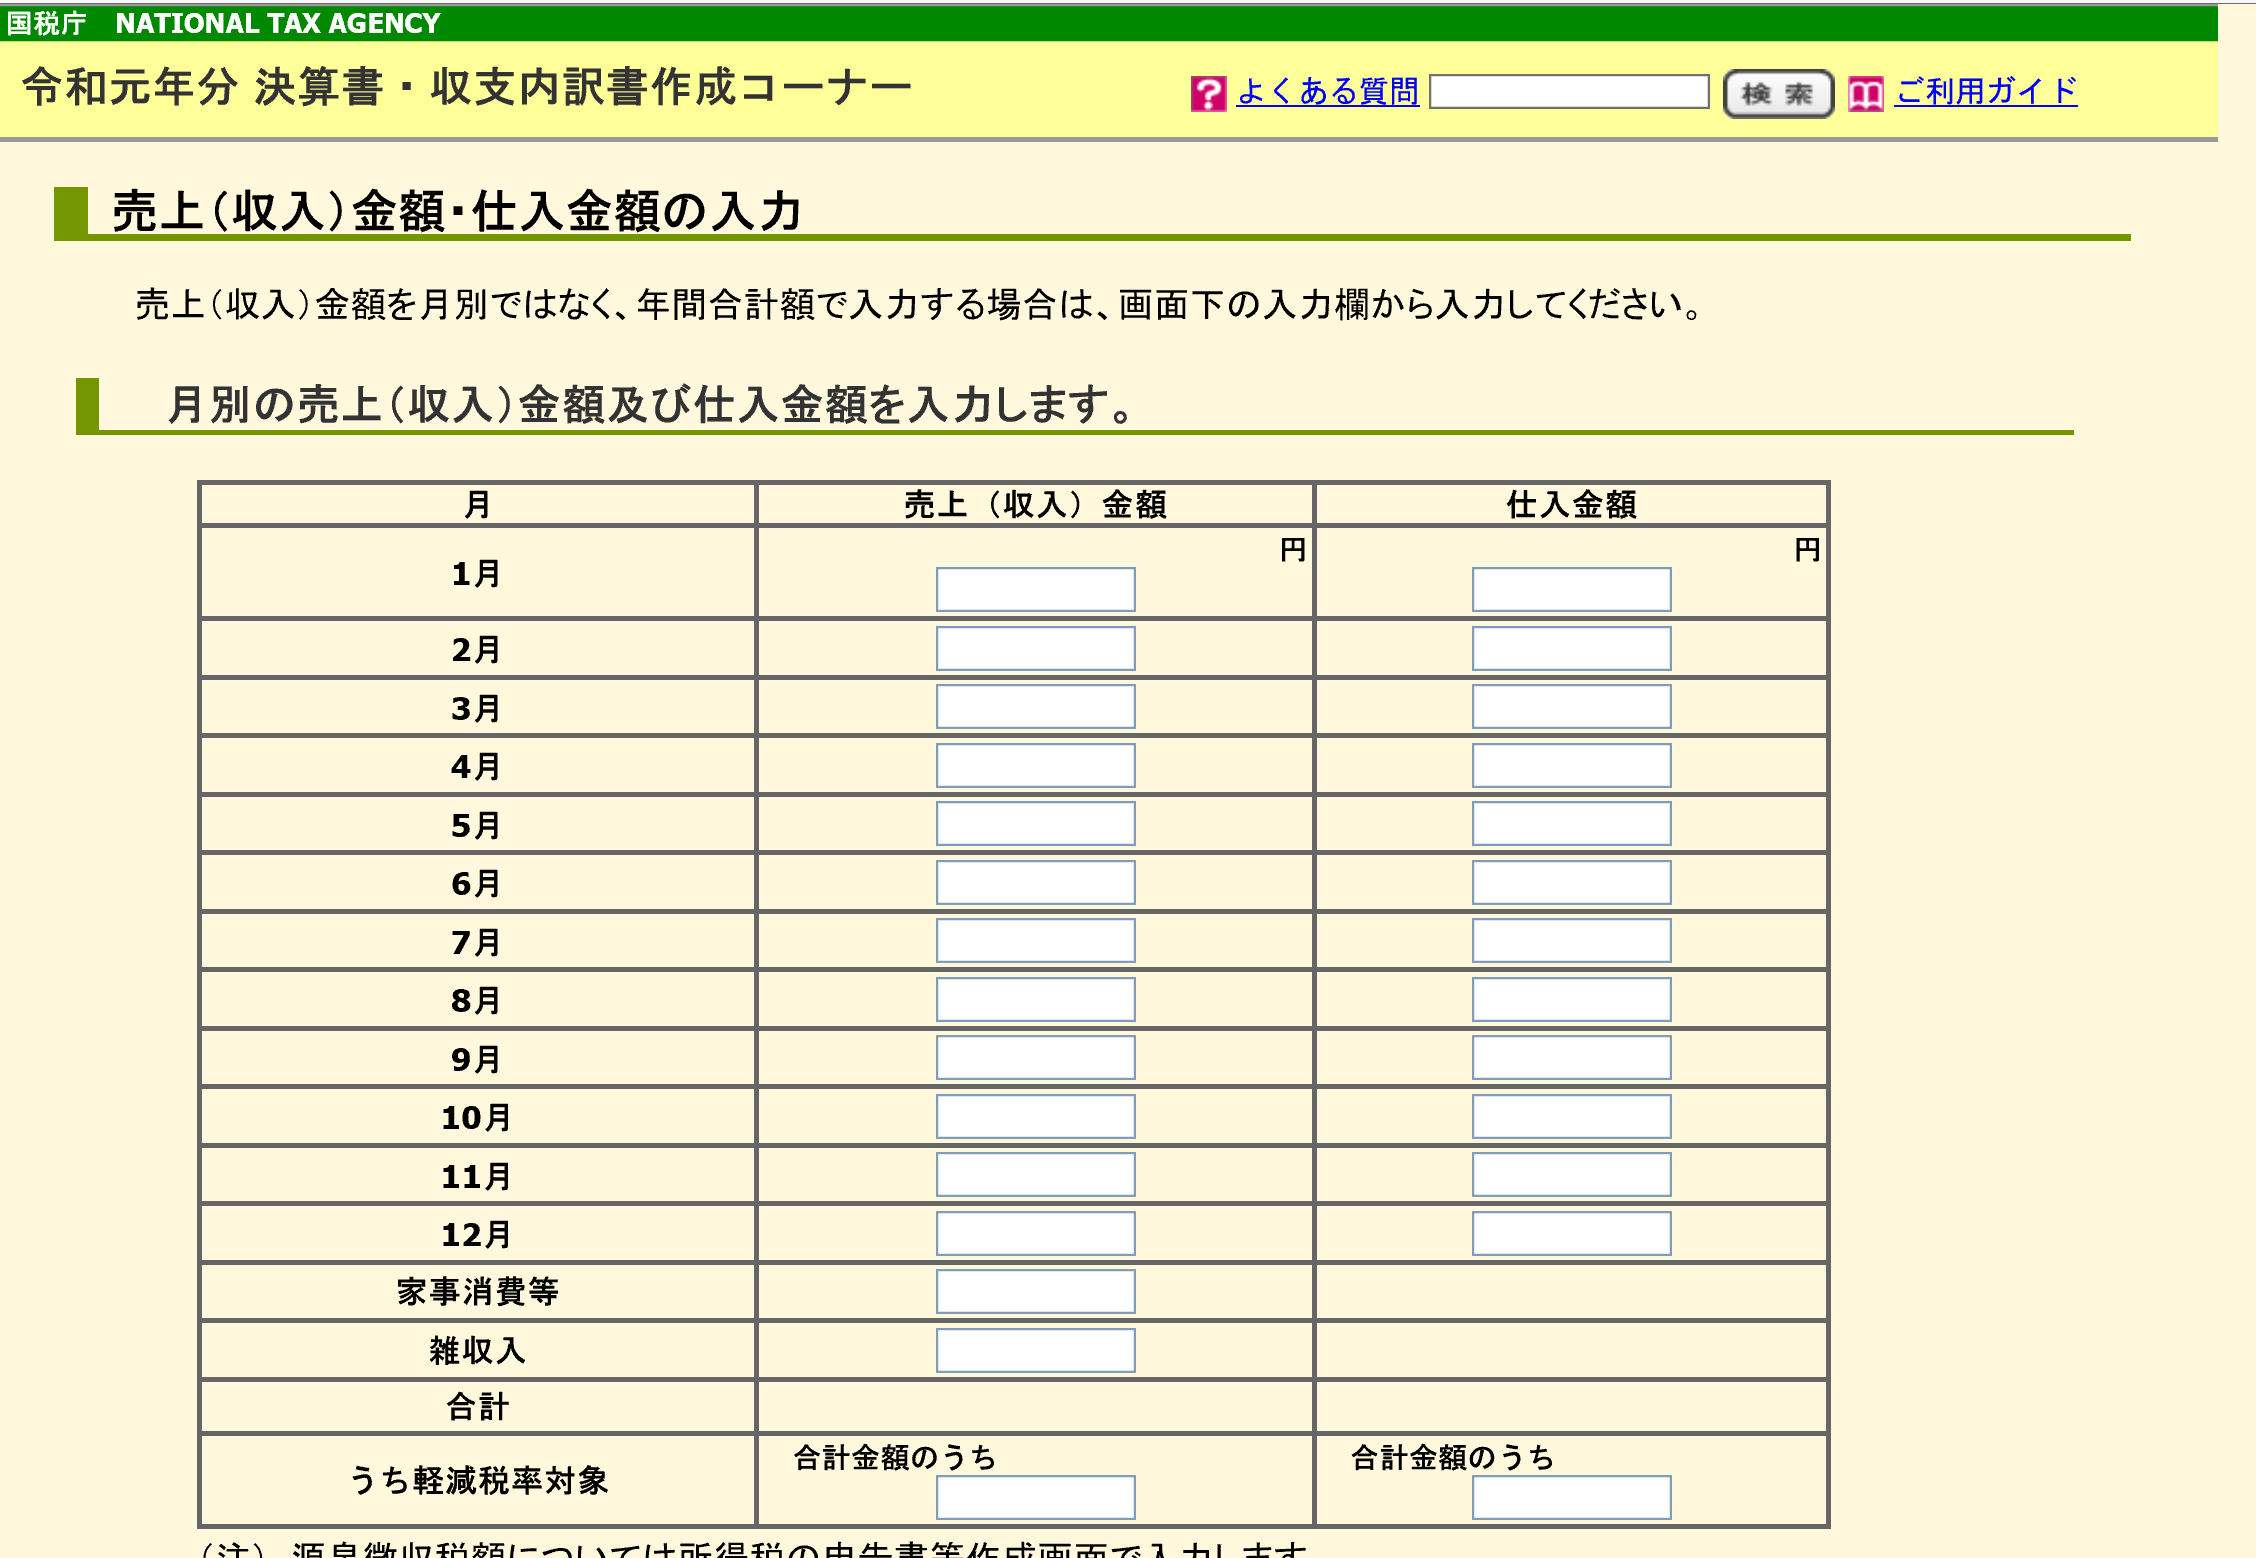Select the 4月 sales amount field
2256x1558 pixels.
[x=1035, y=766]
